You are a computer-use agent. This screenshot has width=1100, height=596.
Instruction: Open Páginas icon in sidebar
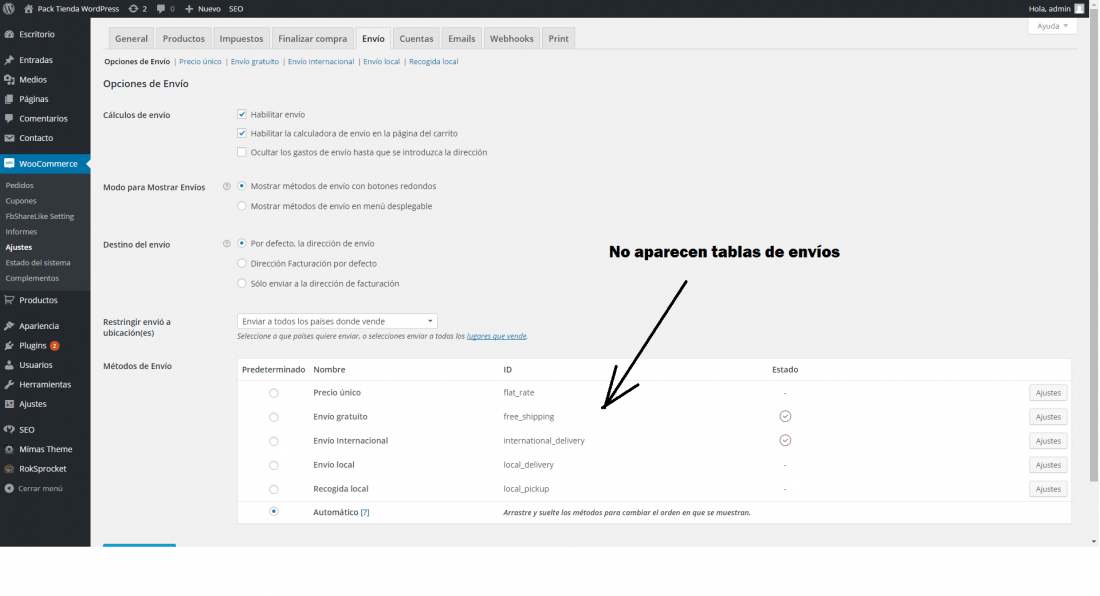pos(9,99)
